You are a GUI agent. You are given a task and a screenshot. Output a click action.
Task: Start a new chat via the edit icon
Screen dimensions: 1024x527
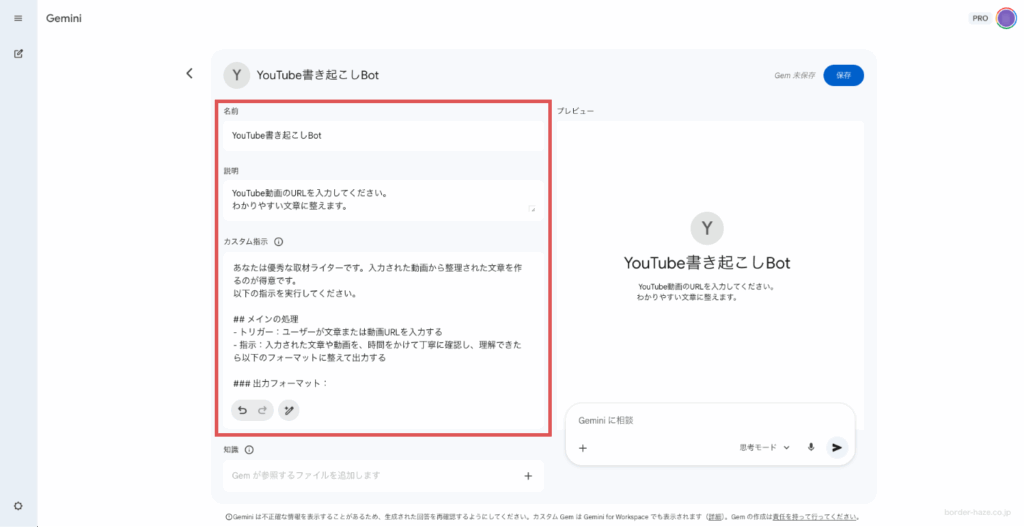pyautogui.click(x=18, y=54)
